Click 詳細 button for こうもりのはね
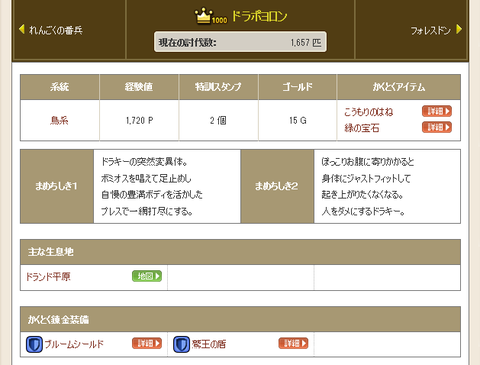The width and height of the screenshot is (480, 365). 437,111
